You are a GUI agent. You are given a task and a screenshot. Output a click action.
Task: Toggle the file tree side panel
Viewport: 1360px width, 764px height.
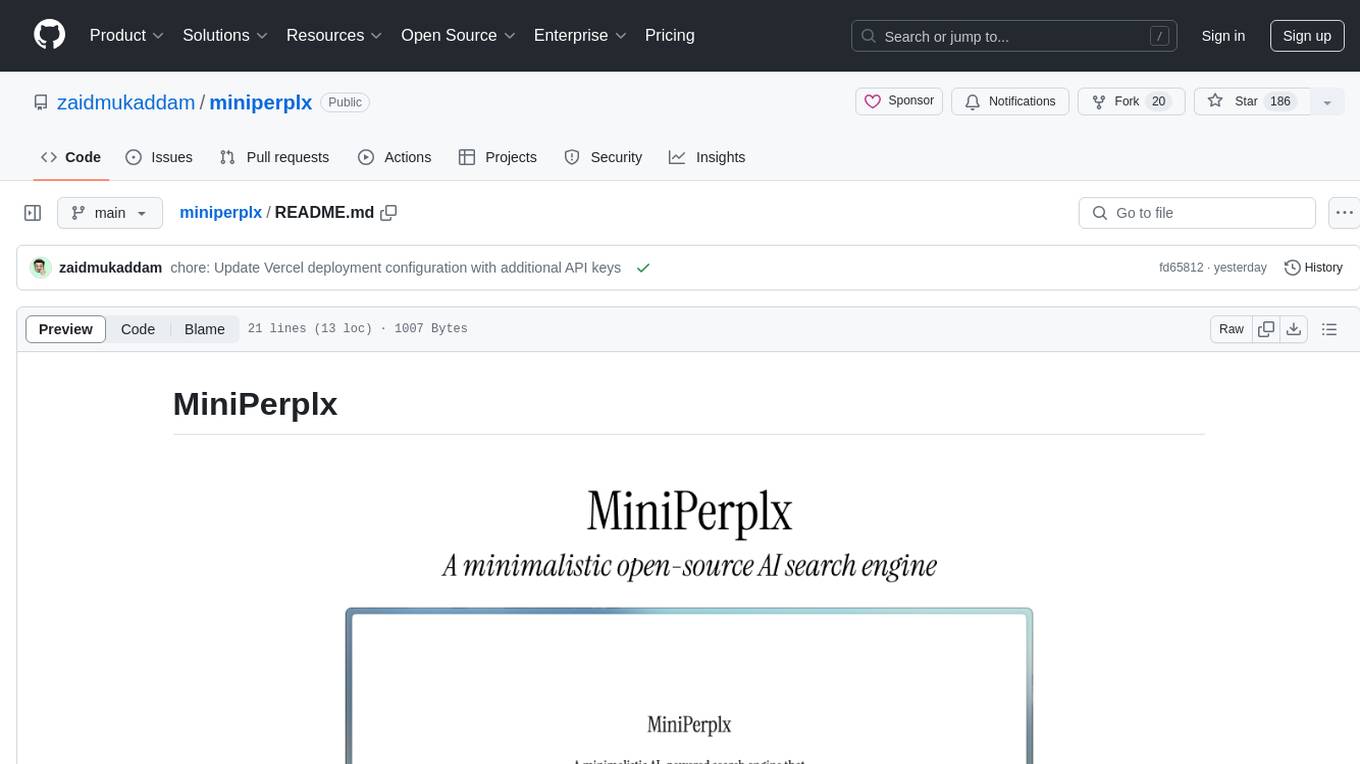click(x=33, y=213)
